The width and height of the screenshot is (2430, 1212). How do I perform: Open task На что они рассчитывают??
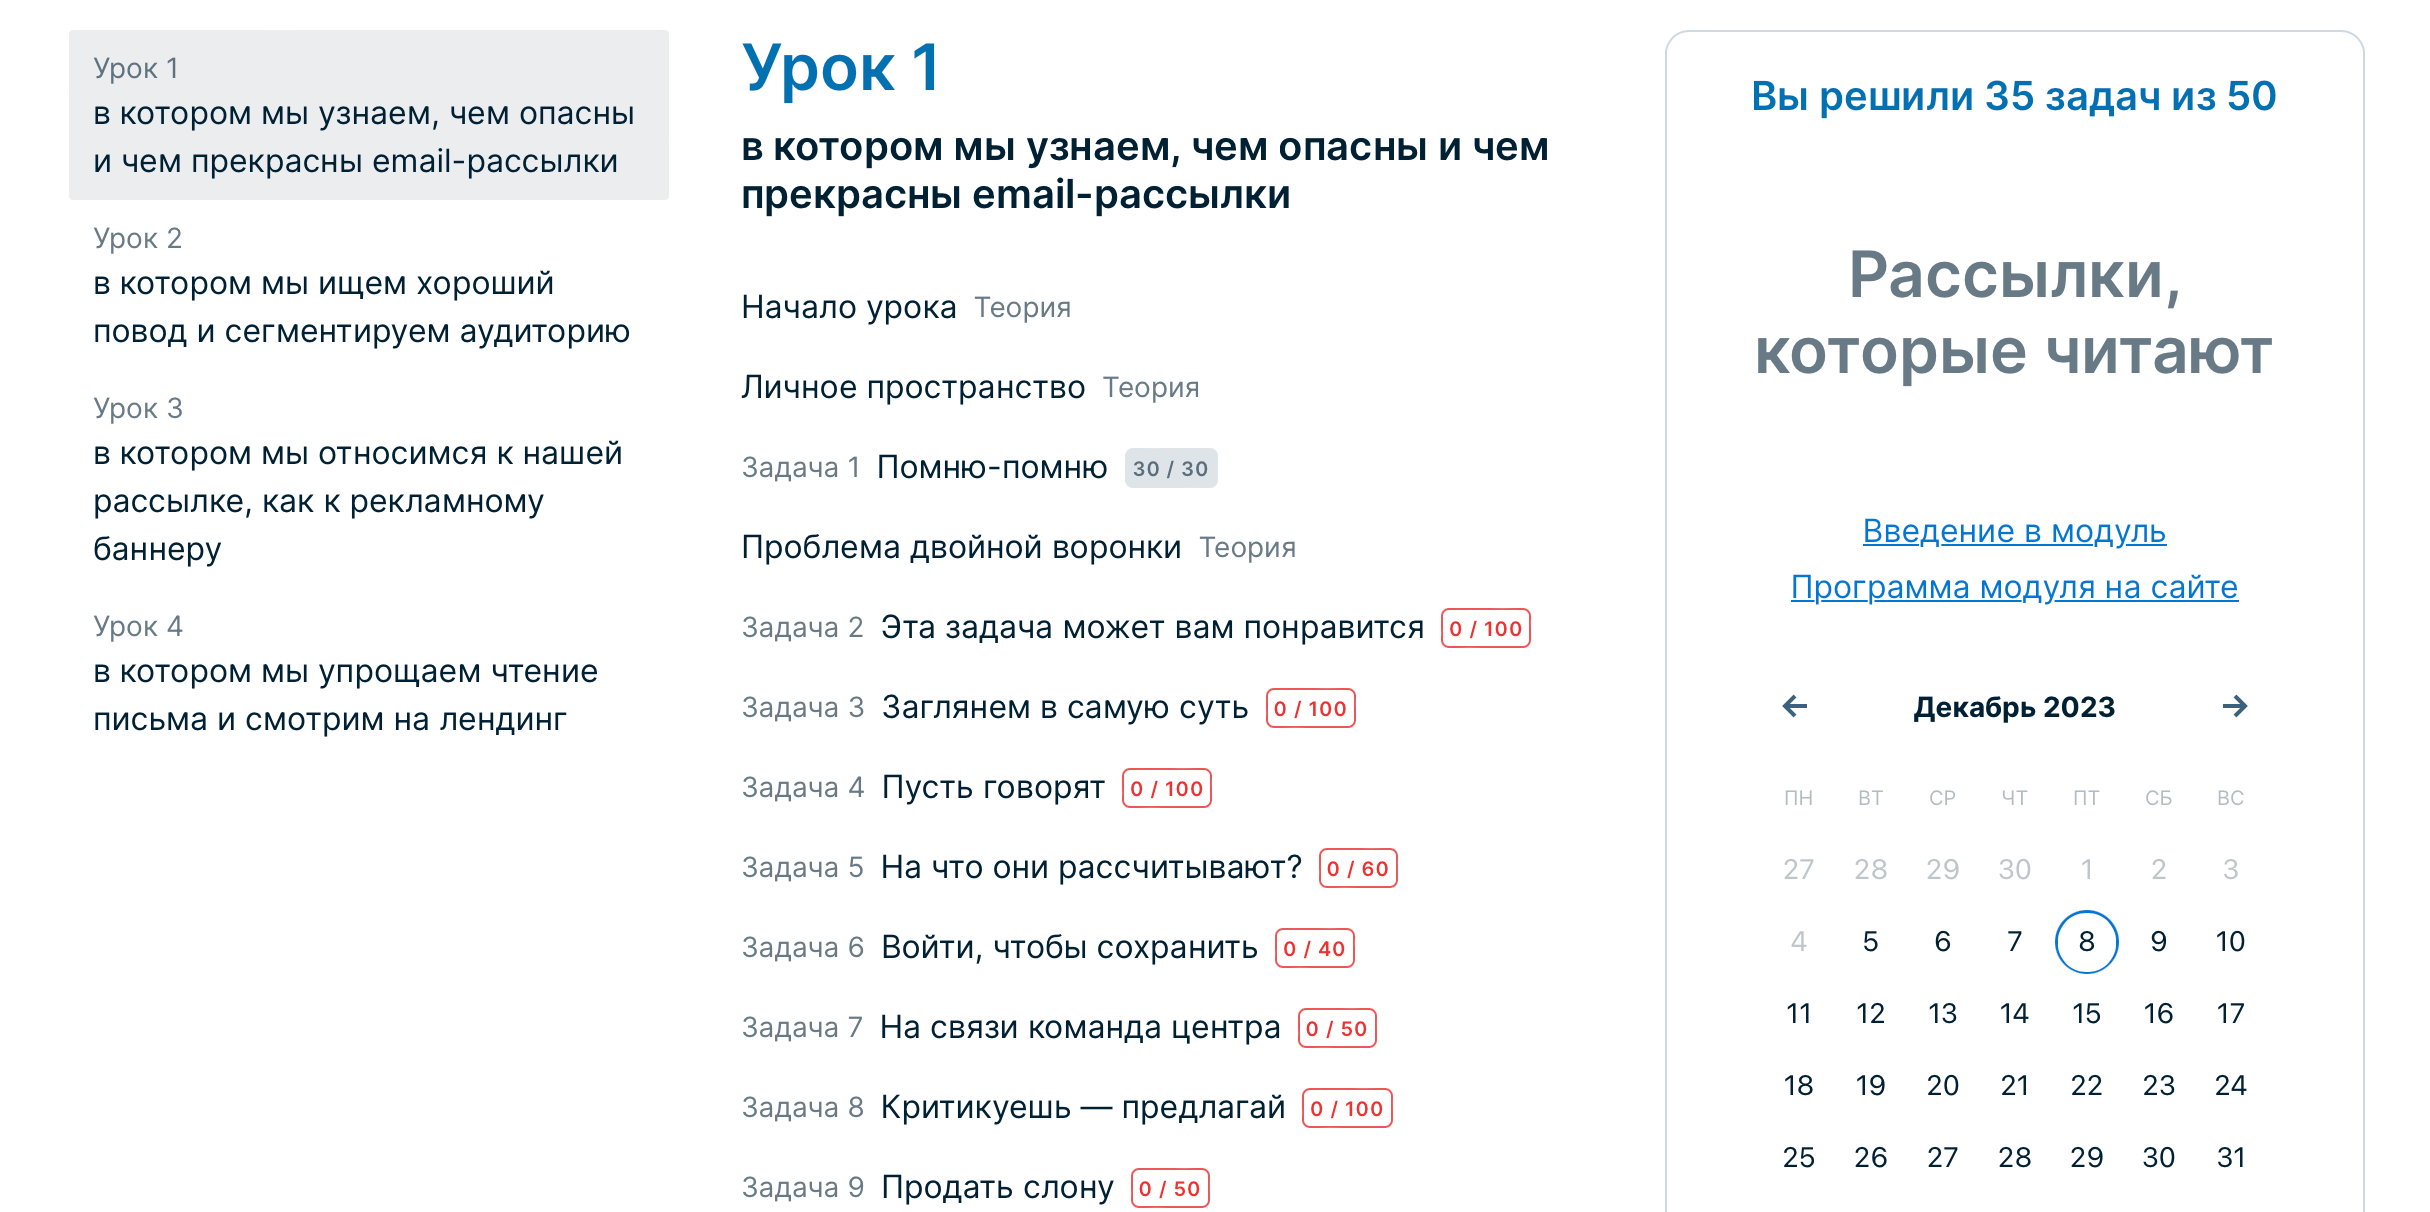(1091, 867)
